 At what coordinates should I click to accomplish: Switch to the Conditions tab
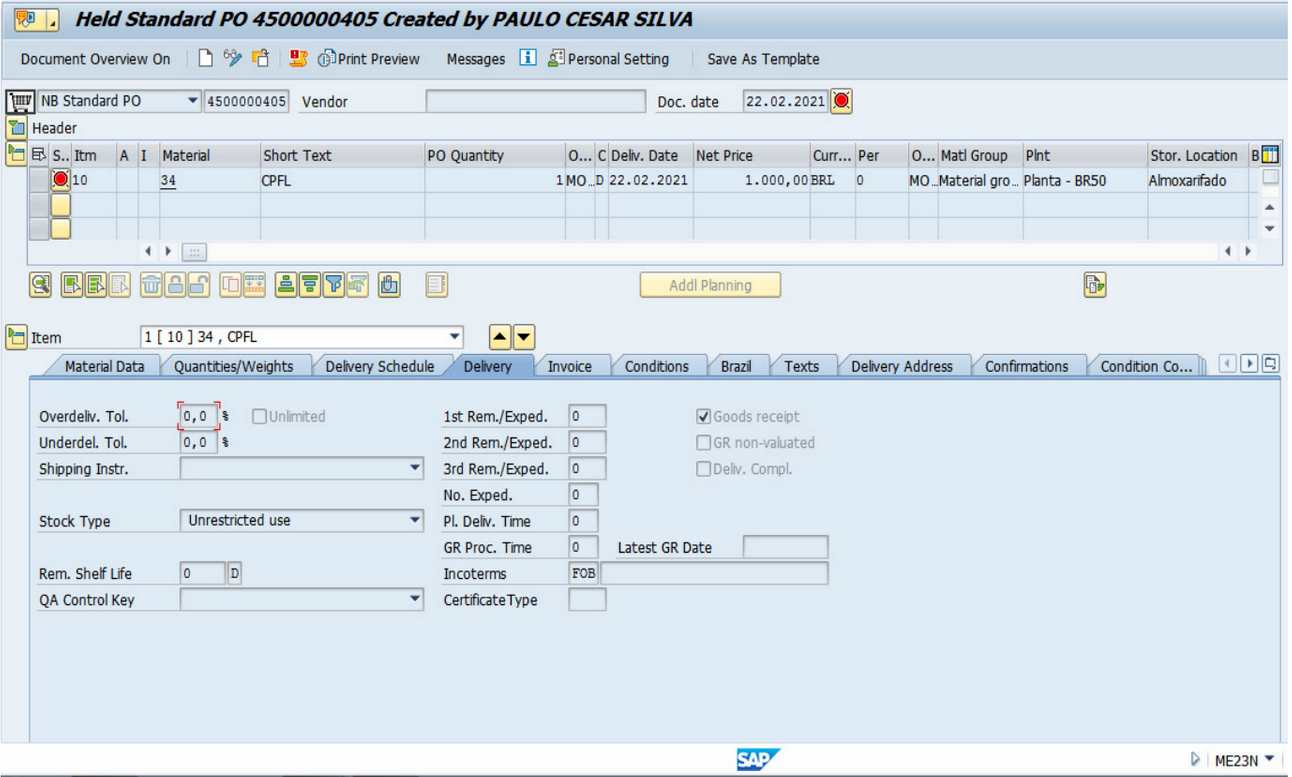click(657, 366)
